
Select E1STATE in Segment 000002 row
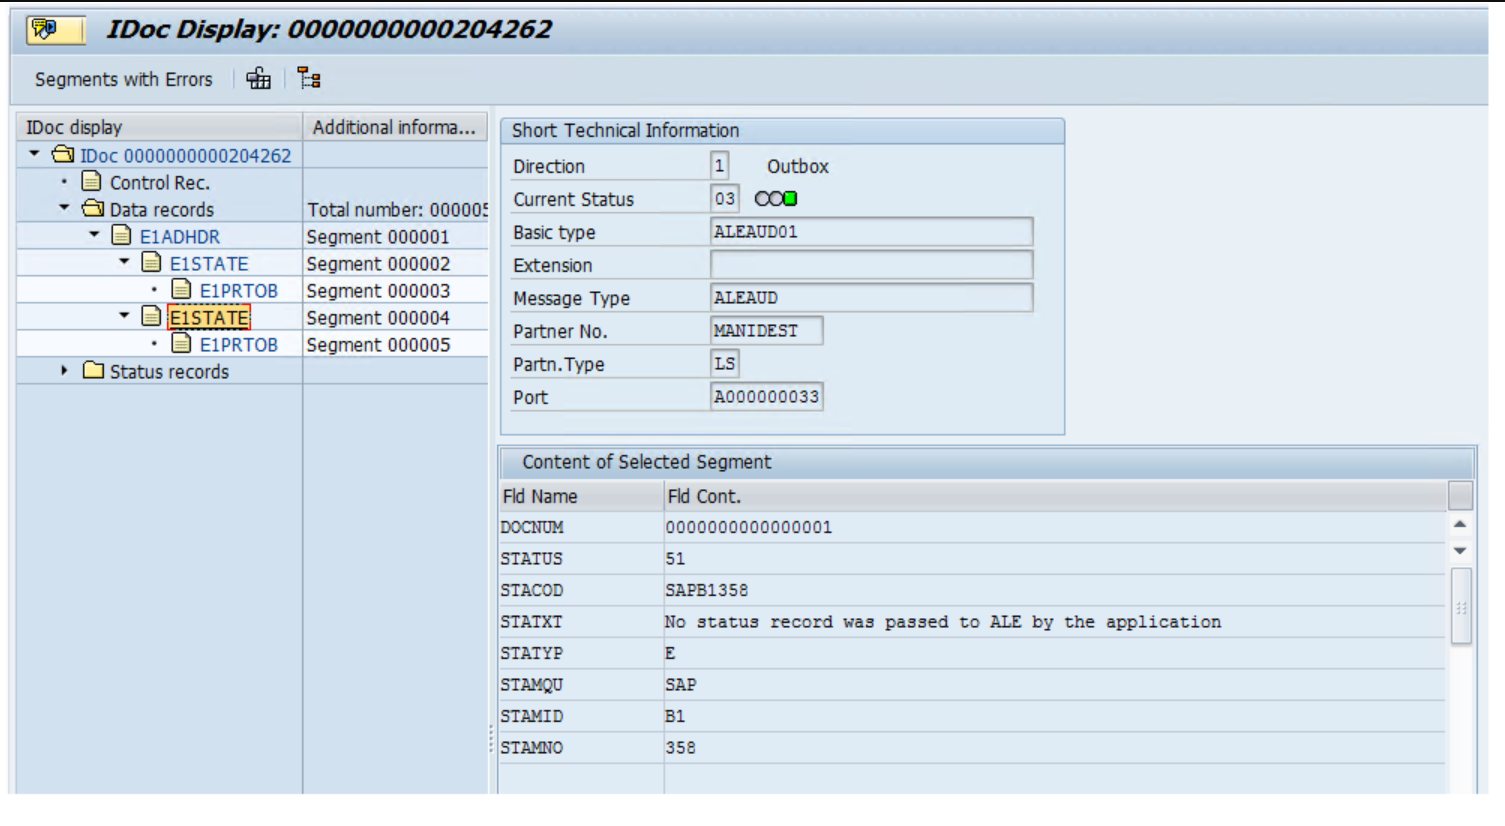tap(209, 264)
